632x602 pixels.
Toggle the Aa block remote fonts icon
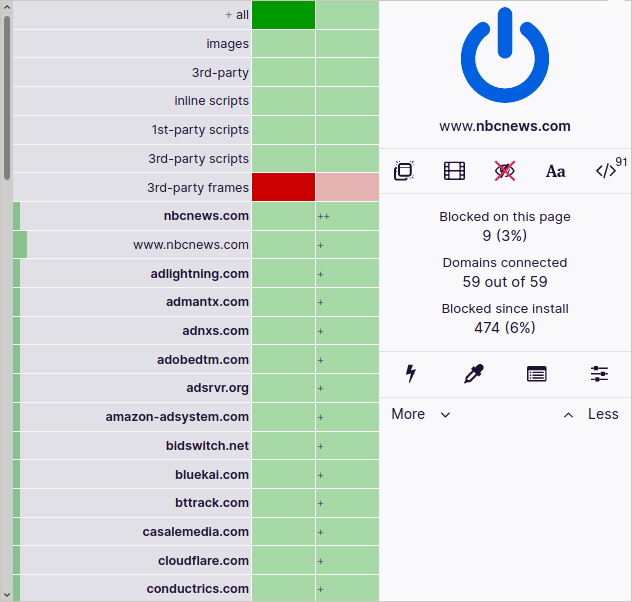[x=555, y=171]
